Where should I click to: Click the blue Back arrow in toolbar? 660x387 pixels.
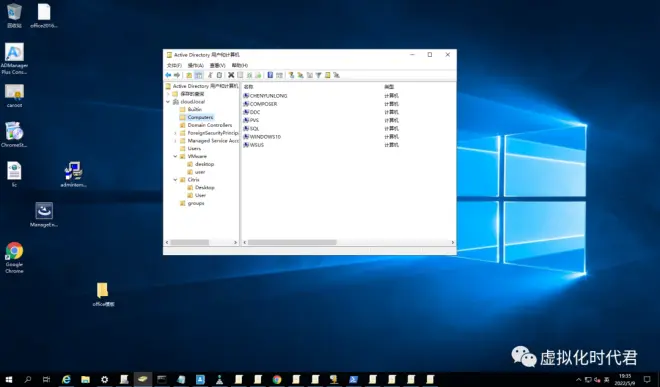(168, 75)
